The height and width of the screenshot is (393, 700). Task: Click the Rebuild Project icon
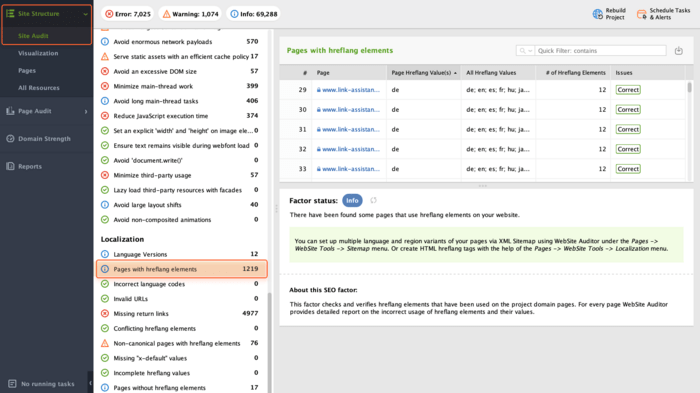point(597,14)
